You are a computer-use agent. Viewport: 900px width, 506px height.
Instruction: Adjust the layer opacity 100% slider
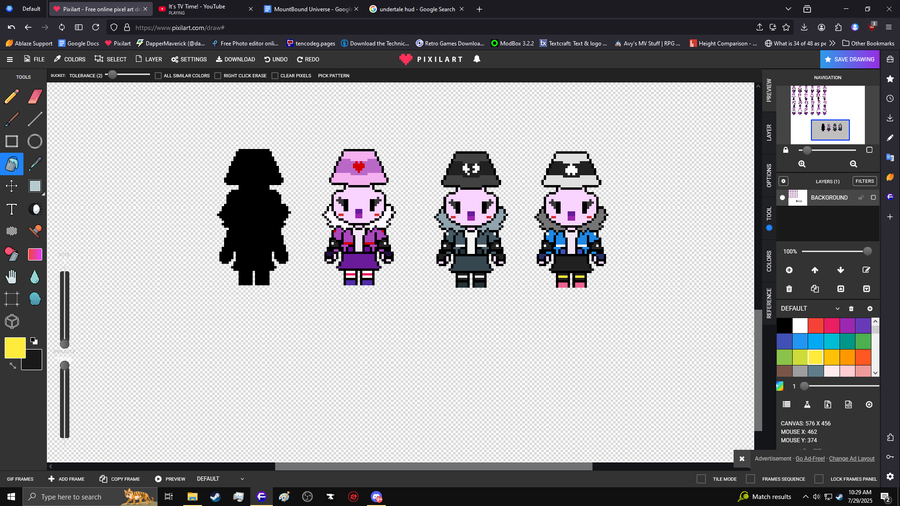tap(837, 251)
